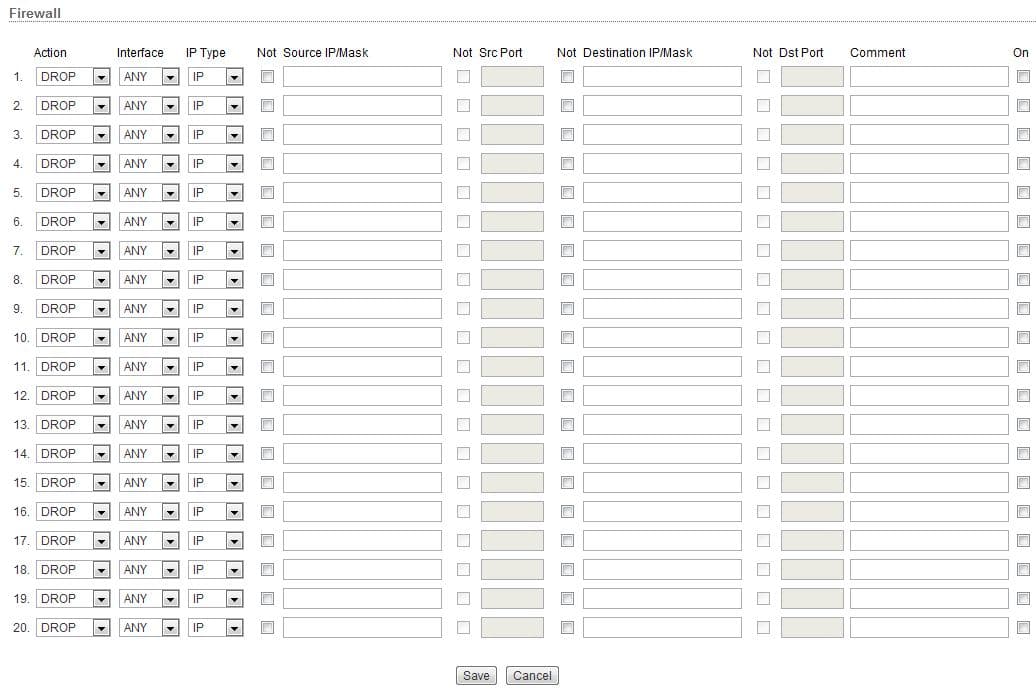The width and height of the screenshot is (1036, 688).
Task: Open the IP Type dropdown for rule 5
Action: [215, 193]
